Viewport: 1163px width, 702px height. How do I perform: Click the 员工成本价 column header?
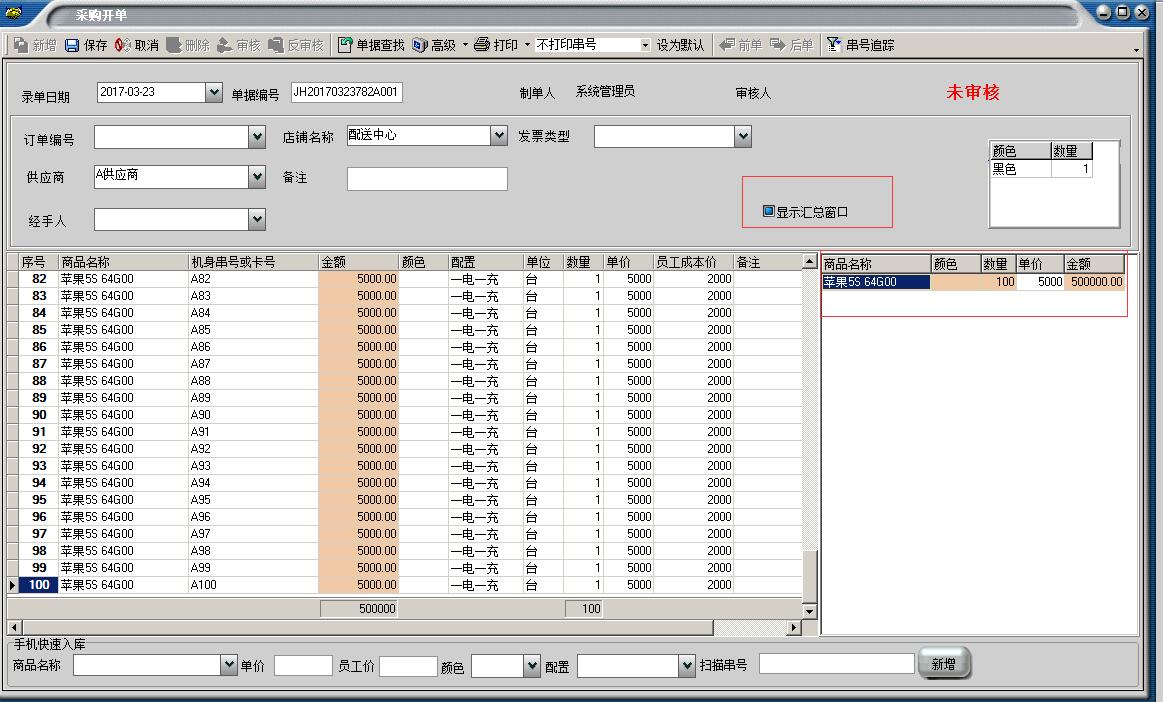click(693, 262)
